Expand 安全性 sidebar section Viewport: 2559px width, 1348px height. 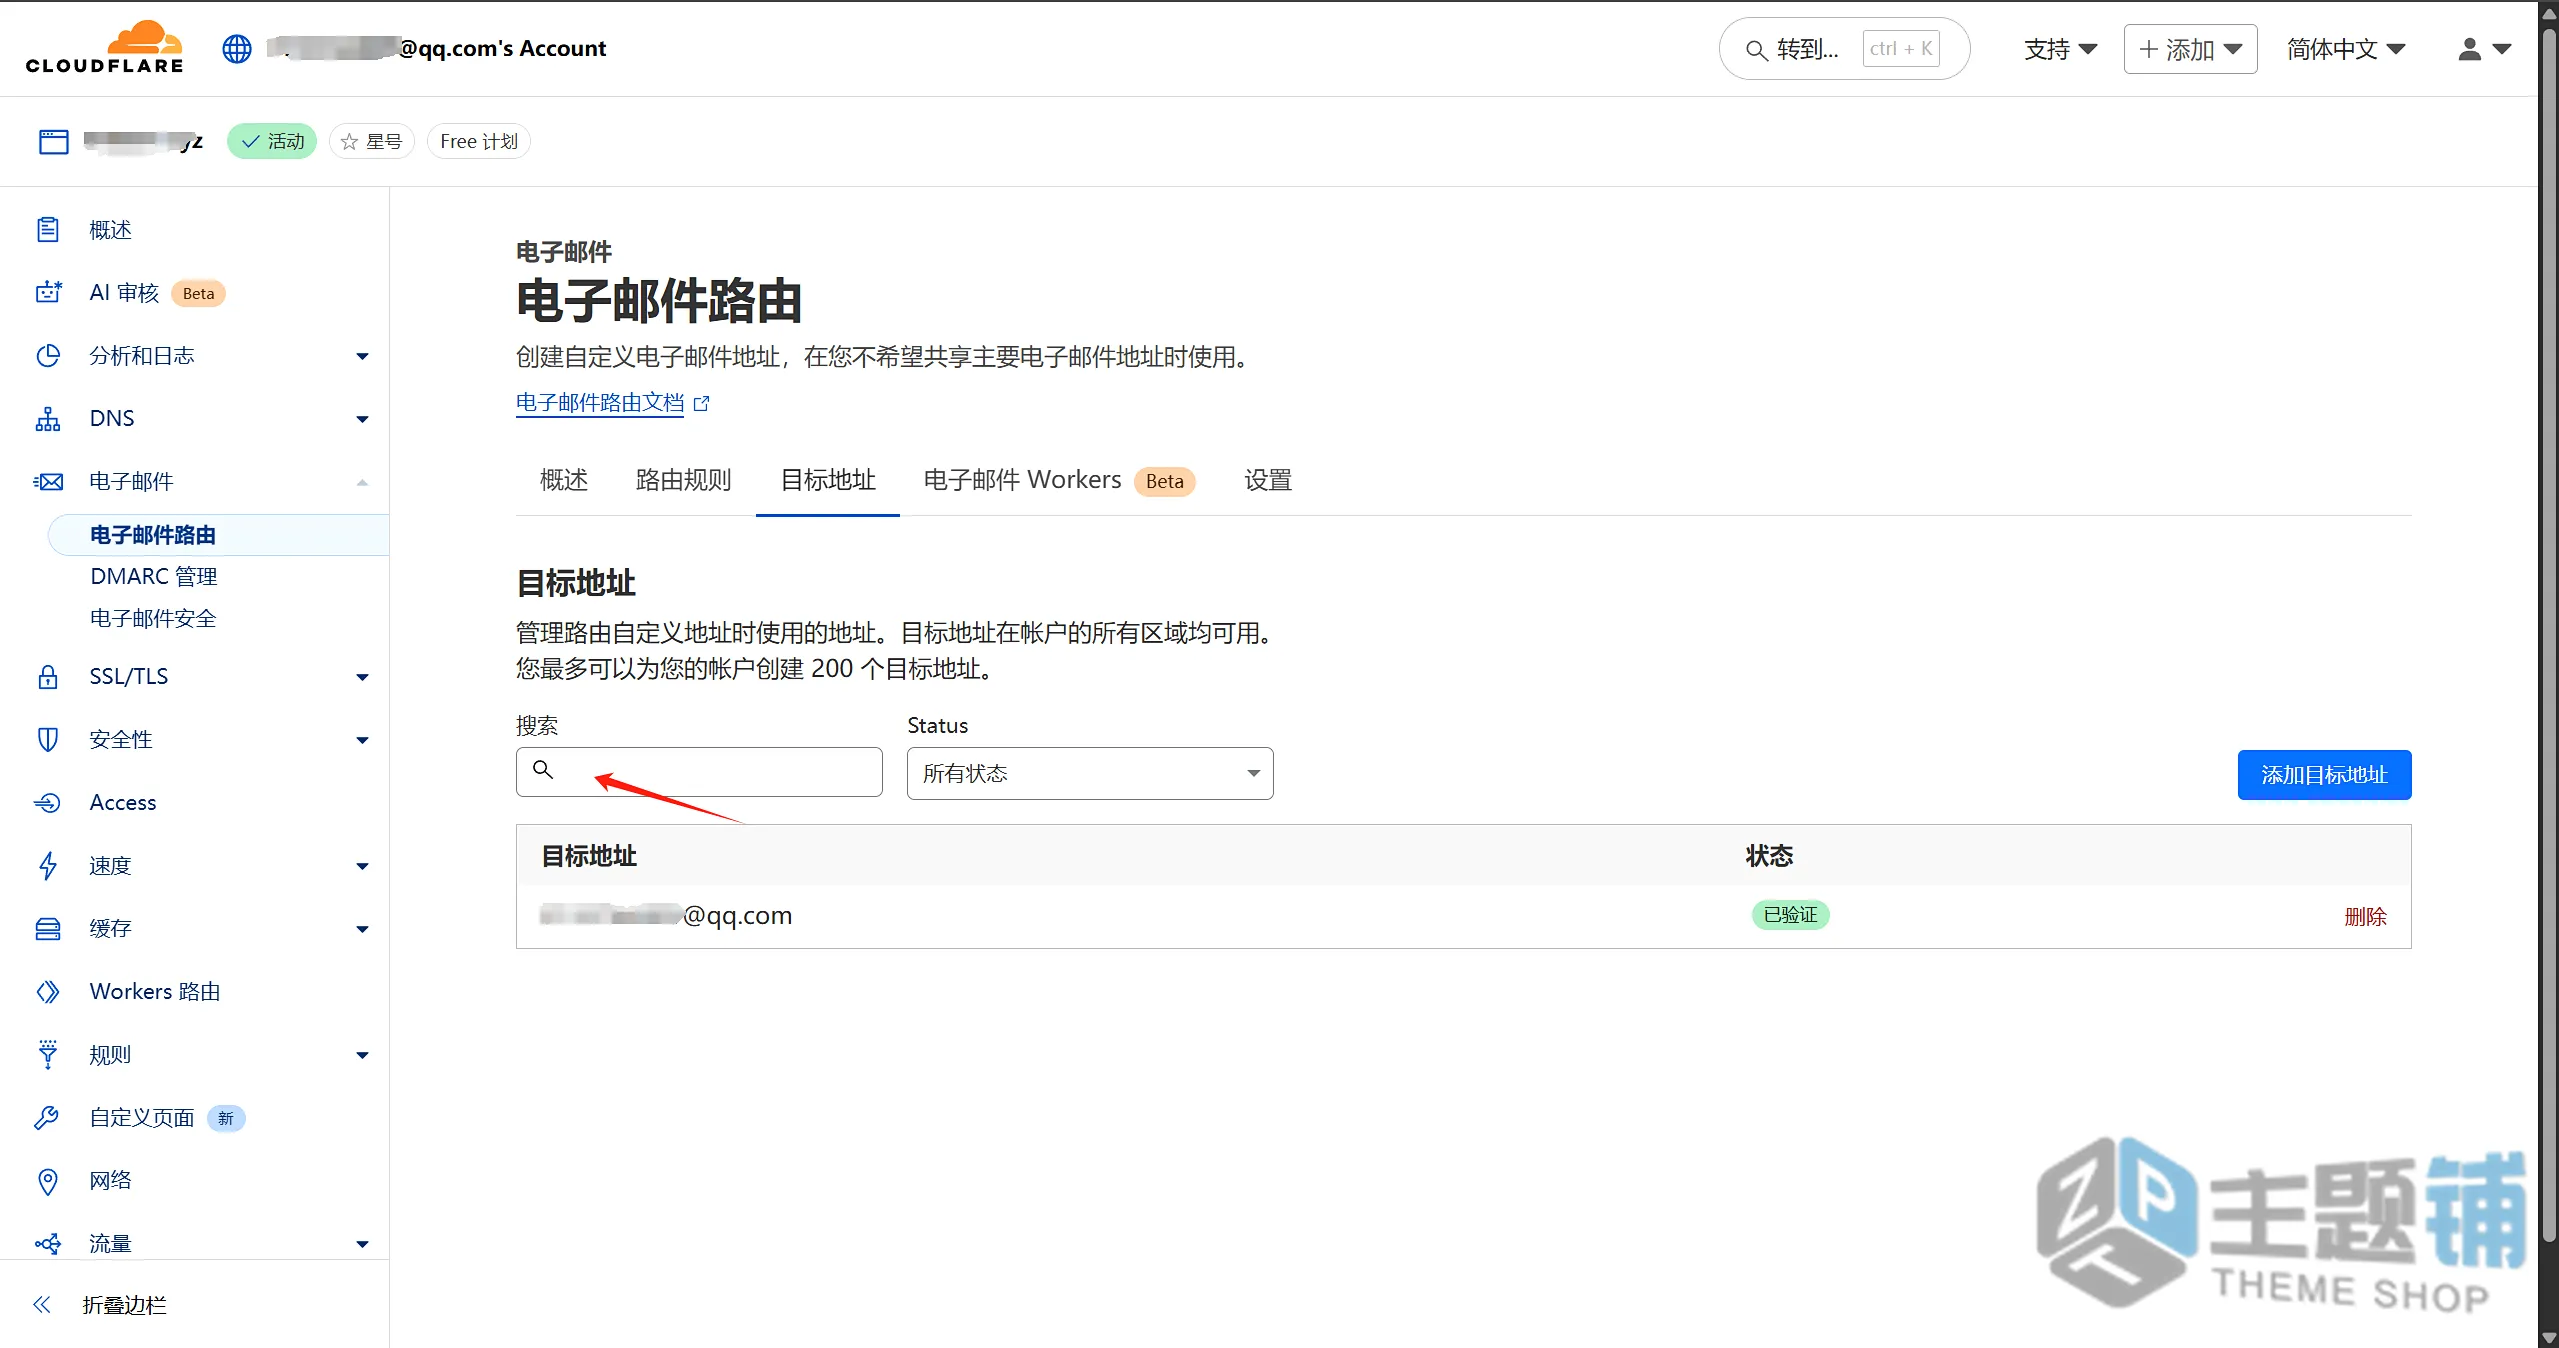(x=363, y=741)
